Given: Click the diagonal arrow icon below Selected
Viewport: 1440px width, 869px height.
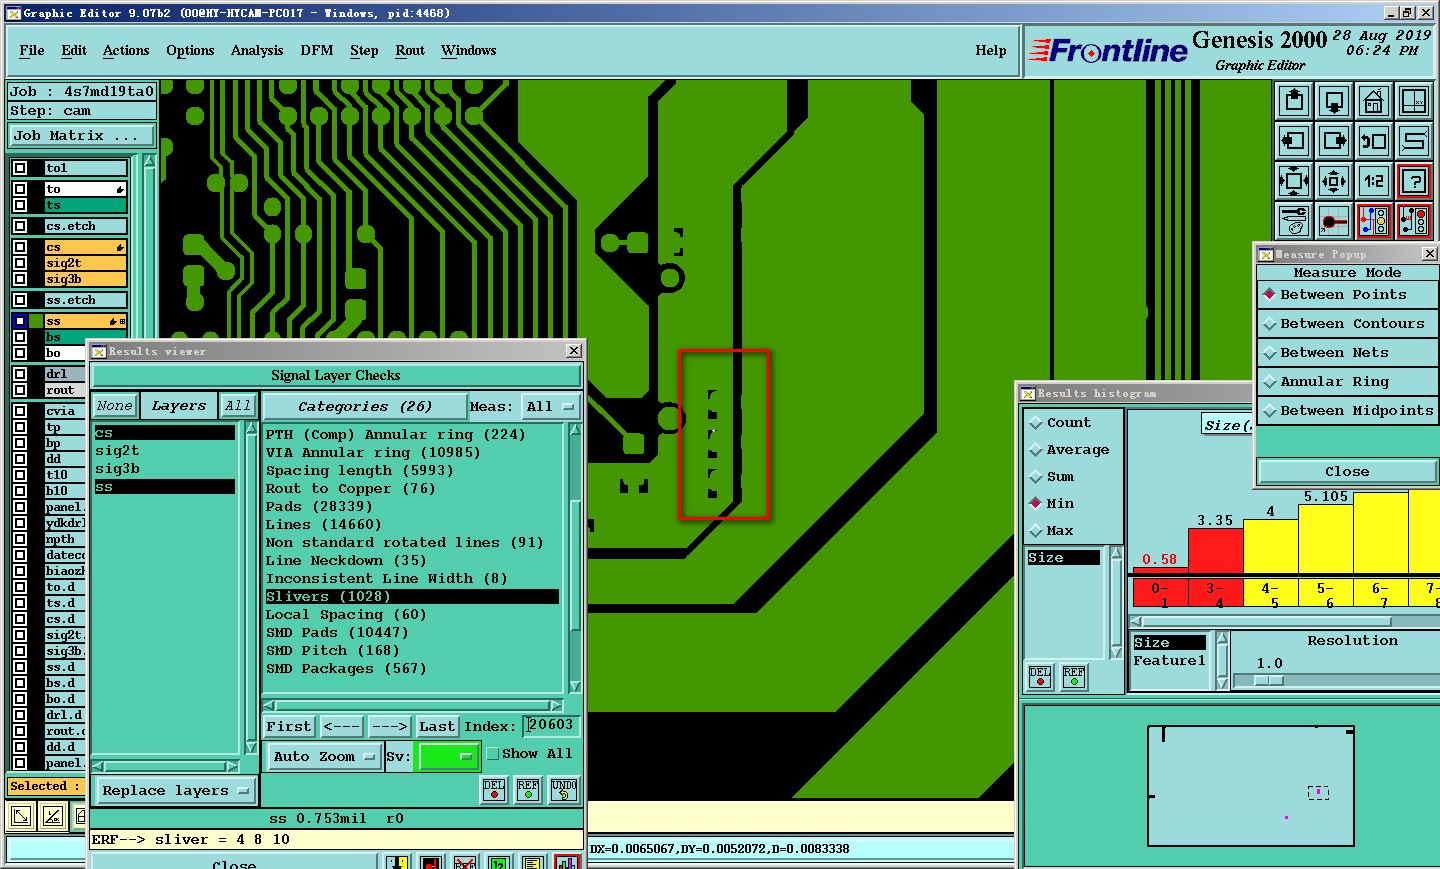Looking at the screenshot, I should (x=20, y=817).
